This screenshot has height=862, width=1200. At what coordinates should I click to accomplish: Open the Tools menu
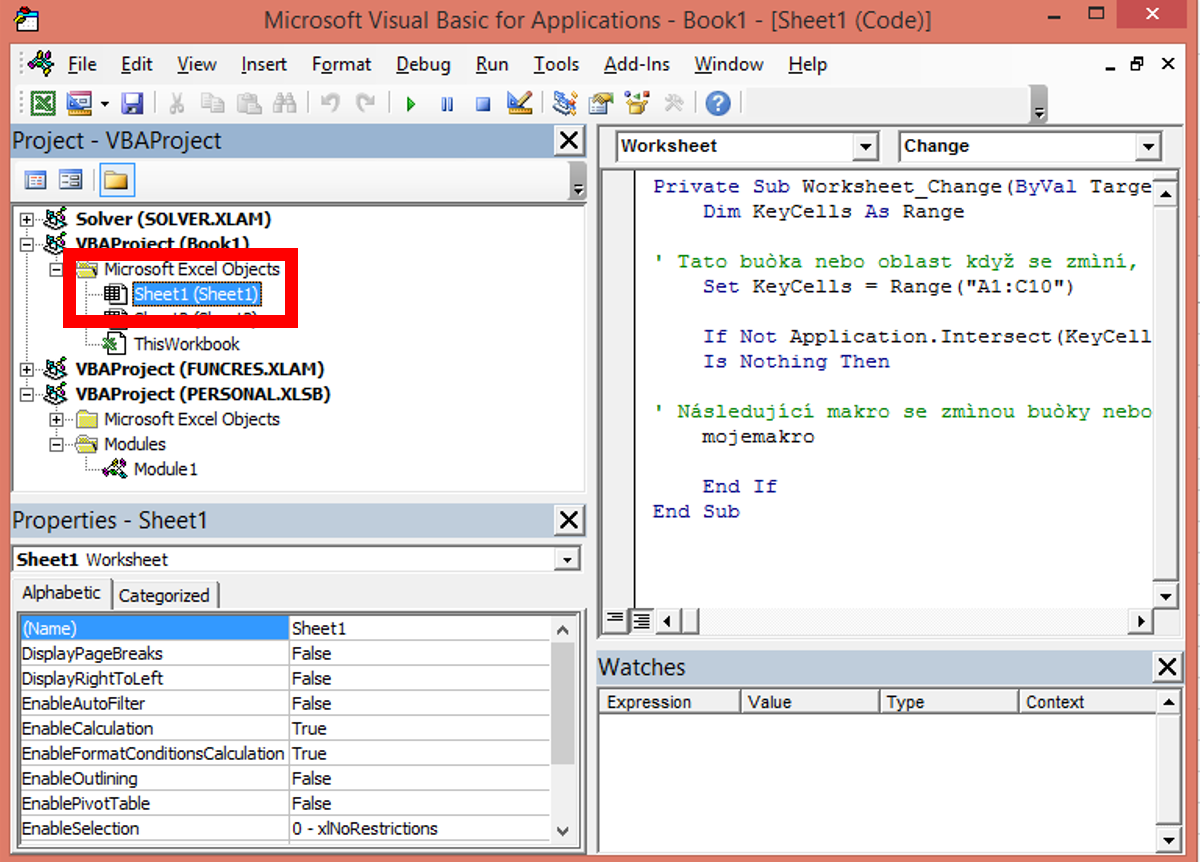tap(556, 64)
